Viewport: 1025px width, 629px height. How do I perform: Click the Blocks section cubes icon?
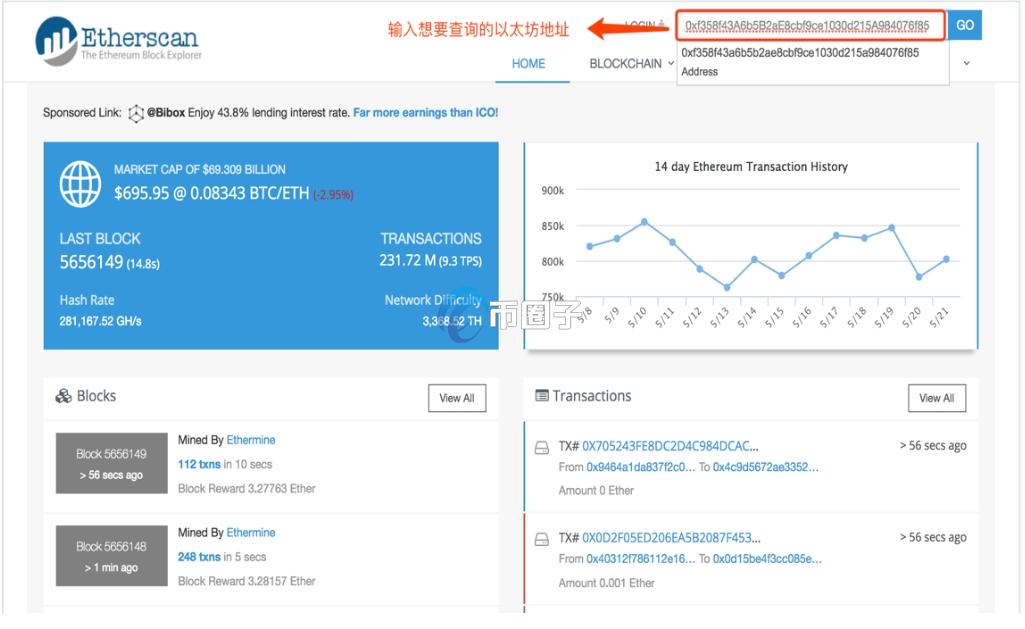coord(63,396)
